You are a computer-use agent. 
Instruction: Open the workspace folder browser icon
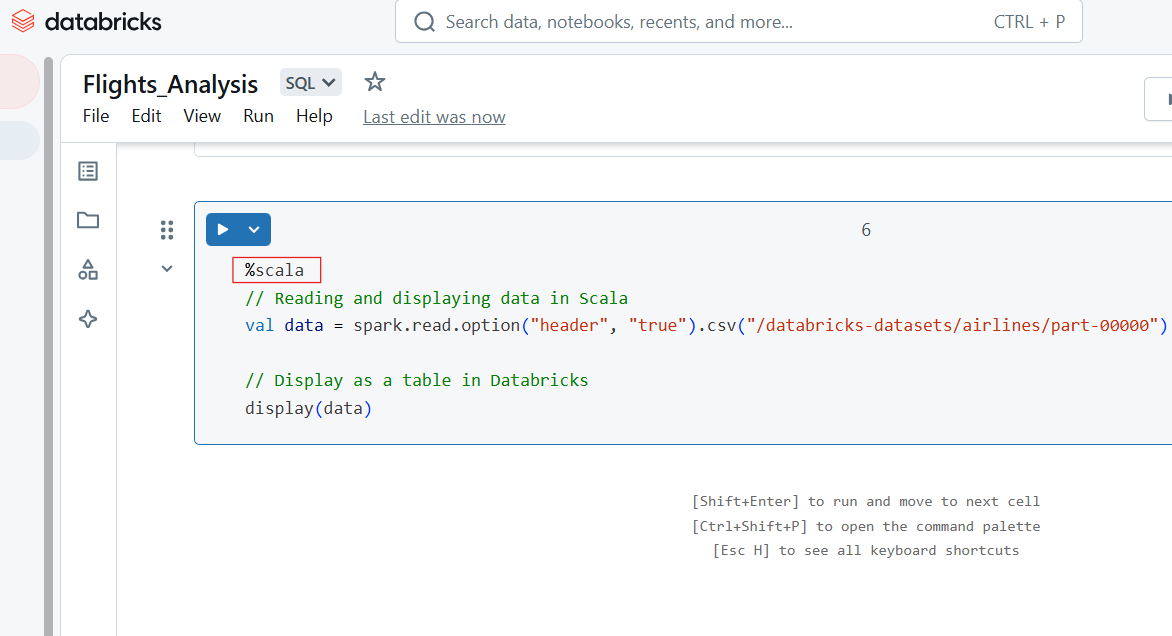[x=88, y=220]
